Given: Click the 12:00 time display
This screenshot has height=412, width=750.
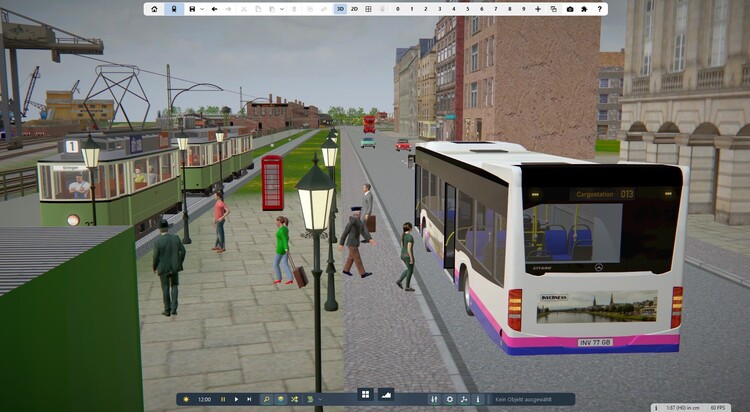Looking at the screenshot, I should coord(204,399).
